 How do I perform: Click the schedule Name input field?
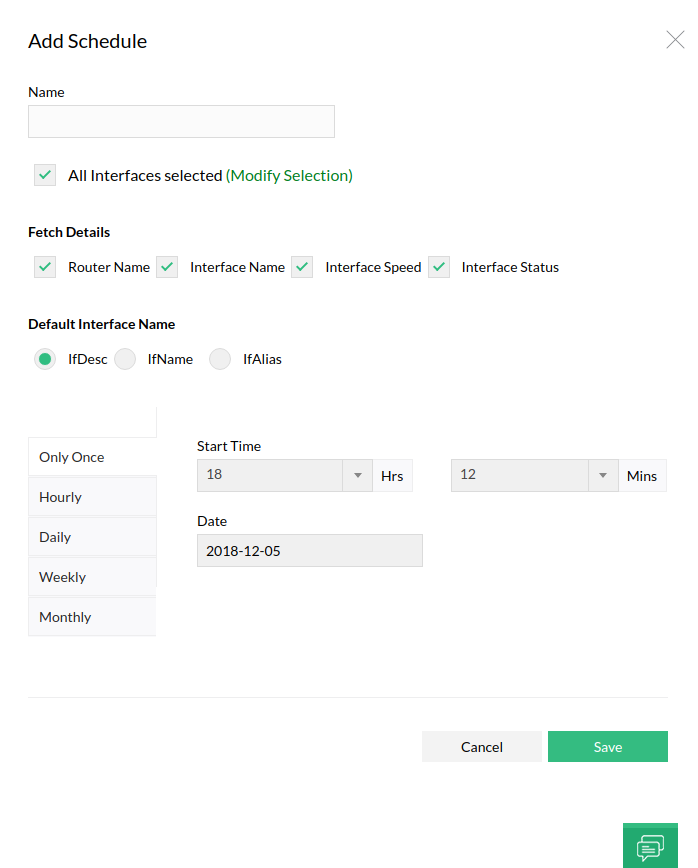181,122
